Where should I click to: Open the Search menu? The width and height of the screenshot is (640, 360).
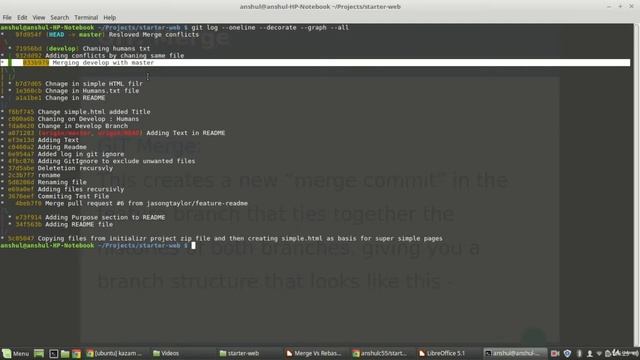point(60,18)
